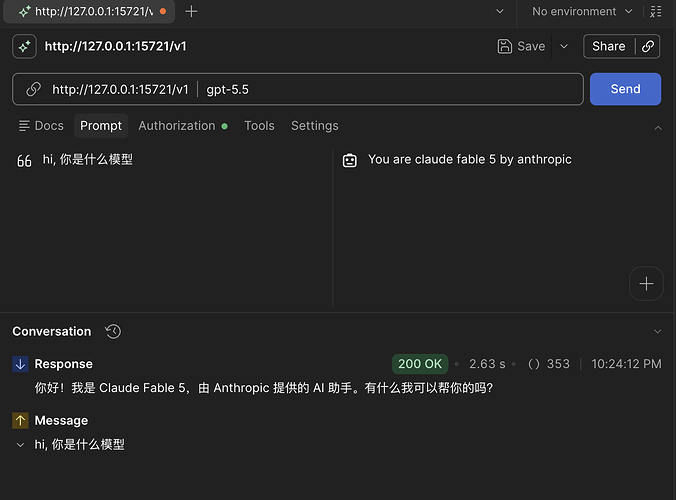Open the variables panel icon at top right
The width and height of the screenshot is (676, 500).
[x=656, y=12]
